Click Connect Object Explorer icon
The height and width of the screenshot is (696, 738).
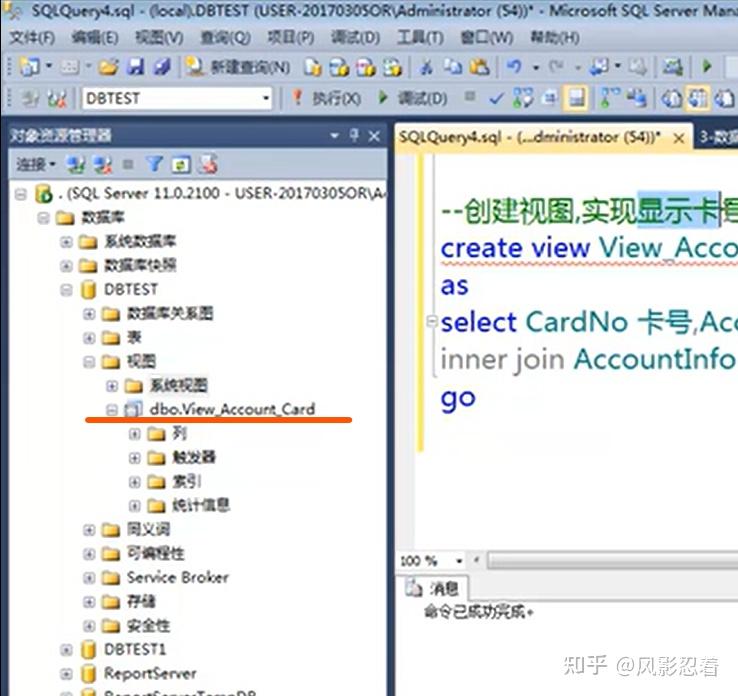click(x=75, y=164)
